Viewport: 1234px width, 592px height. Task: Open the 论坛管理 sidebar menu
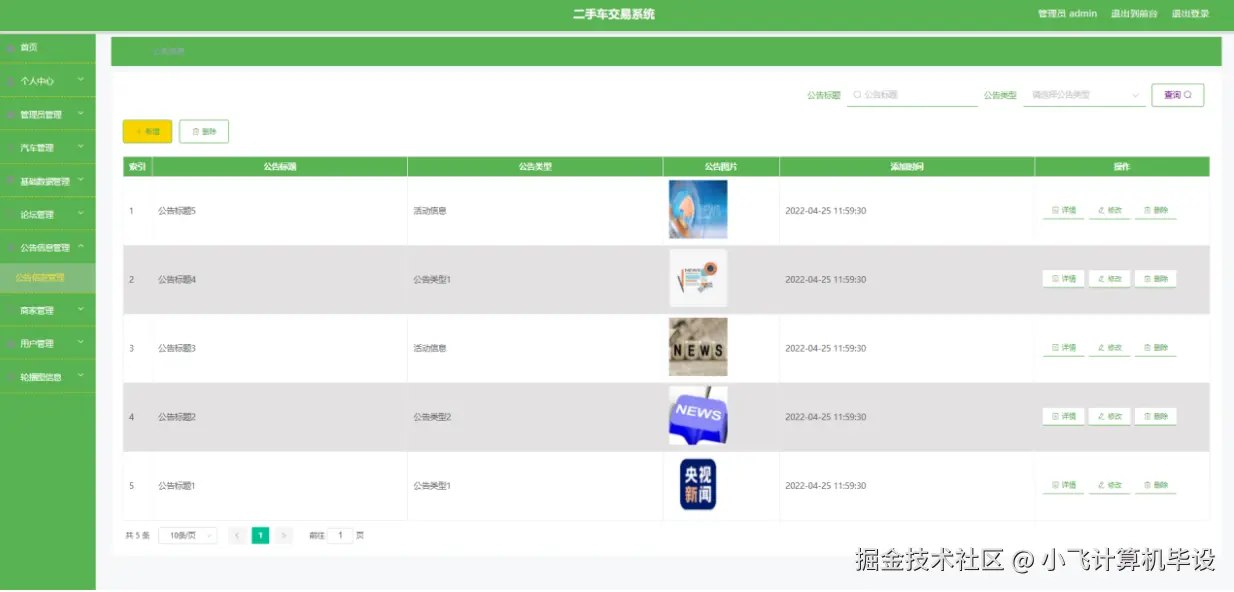coord(47,213)
